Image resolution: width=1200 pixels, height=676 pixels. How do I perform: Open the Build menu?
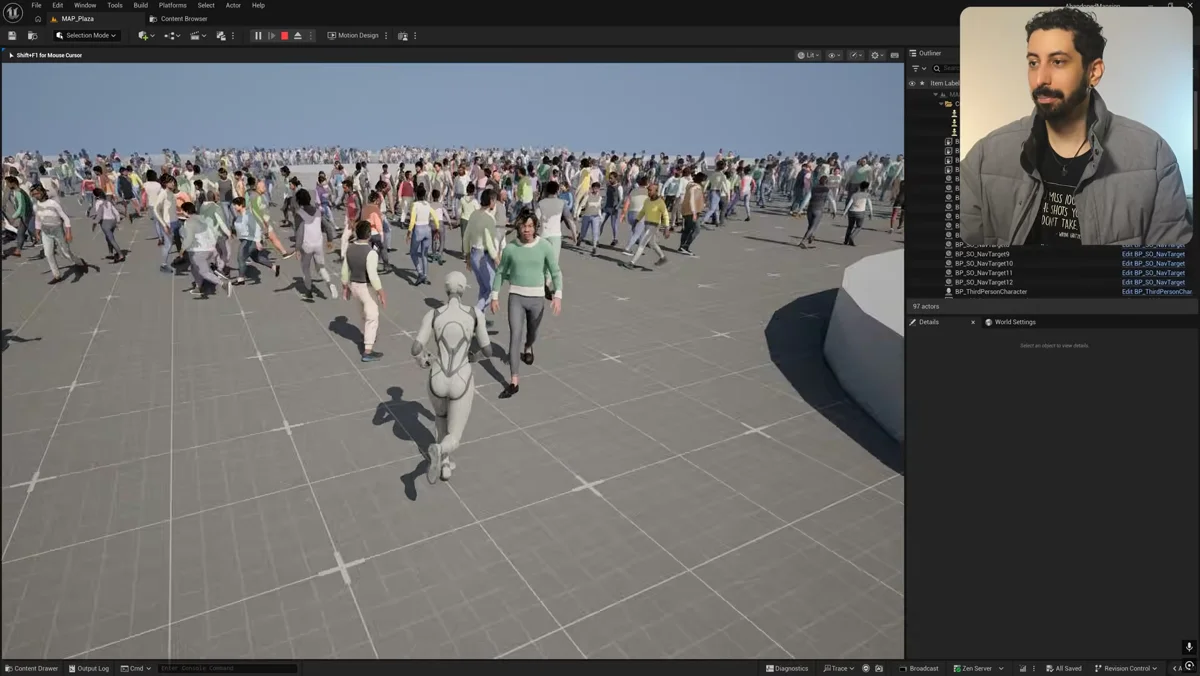141,5
